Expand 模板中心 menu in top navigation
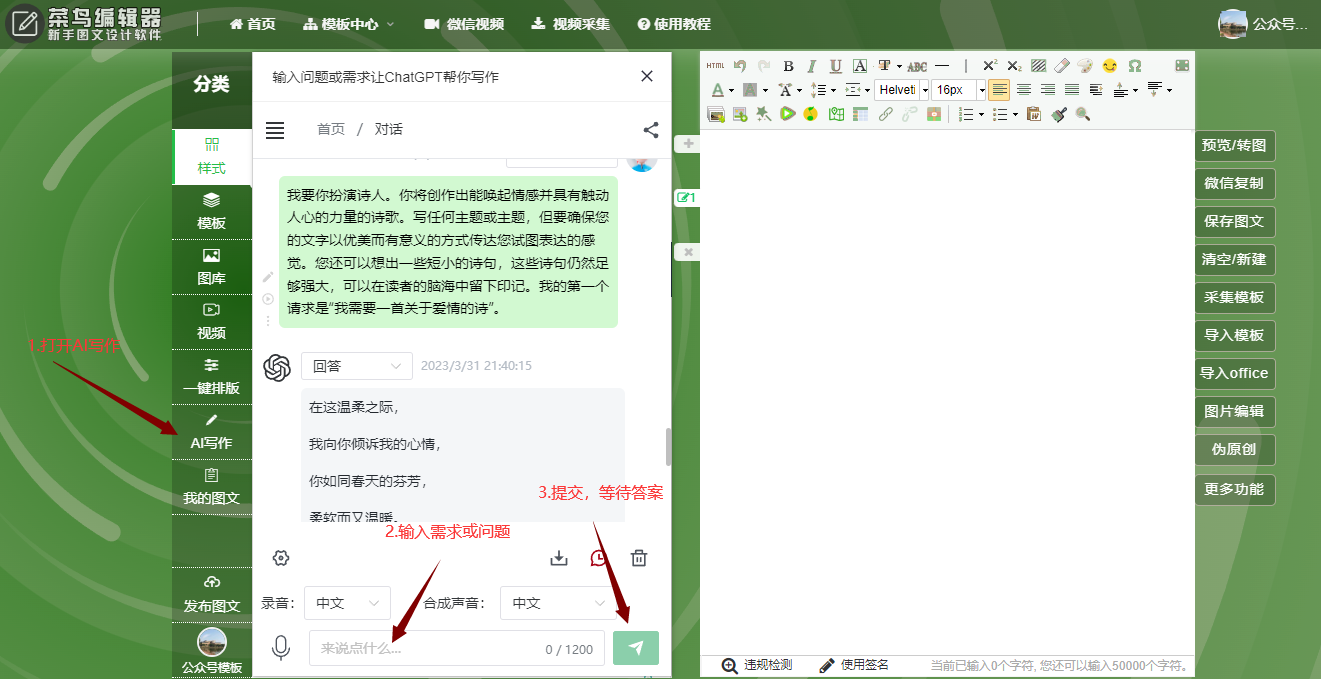 (x=348, y=24)
